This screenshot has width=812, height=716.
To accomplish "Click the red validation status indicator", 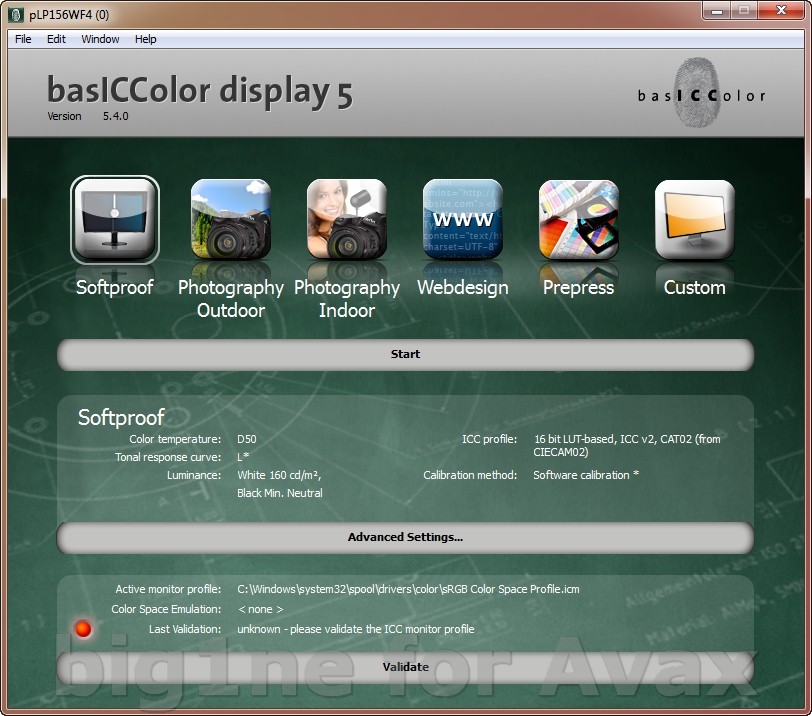I will (x=83, y=629).
